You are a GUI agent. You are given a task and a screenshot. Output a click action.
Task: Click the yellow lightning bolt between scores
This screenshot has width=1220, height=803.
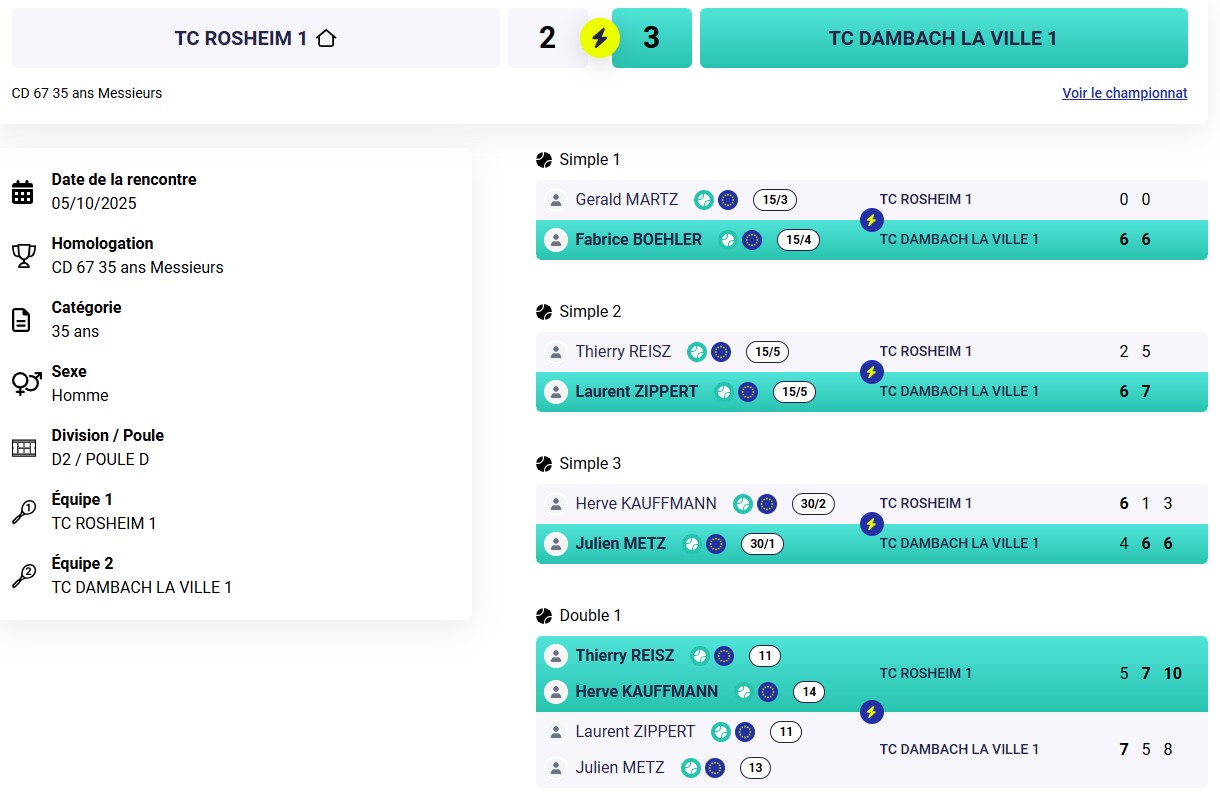pos(600,39)
